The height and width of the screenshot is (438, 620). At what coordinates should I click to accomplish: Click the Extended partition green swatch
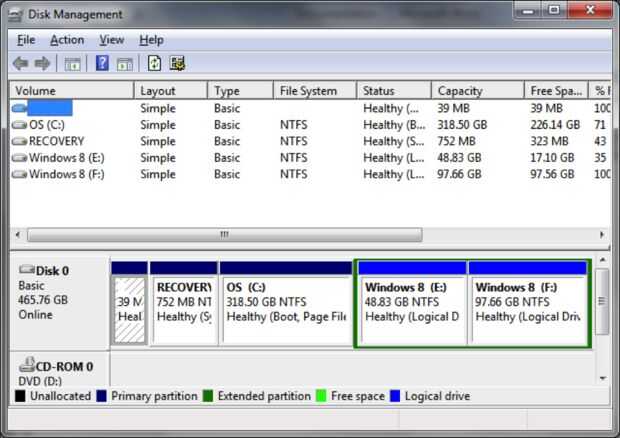point(208,396)
